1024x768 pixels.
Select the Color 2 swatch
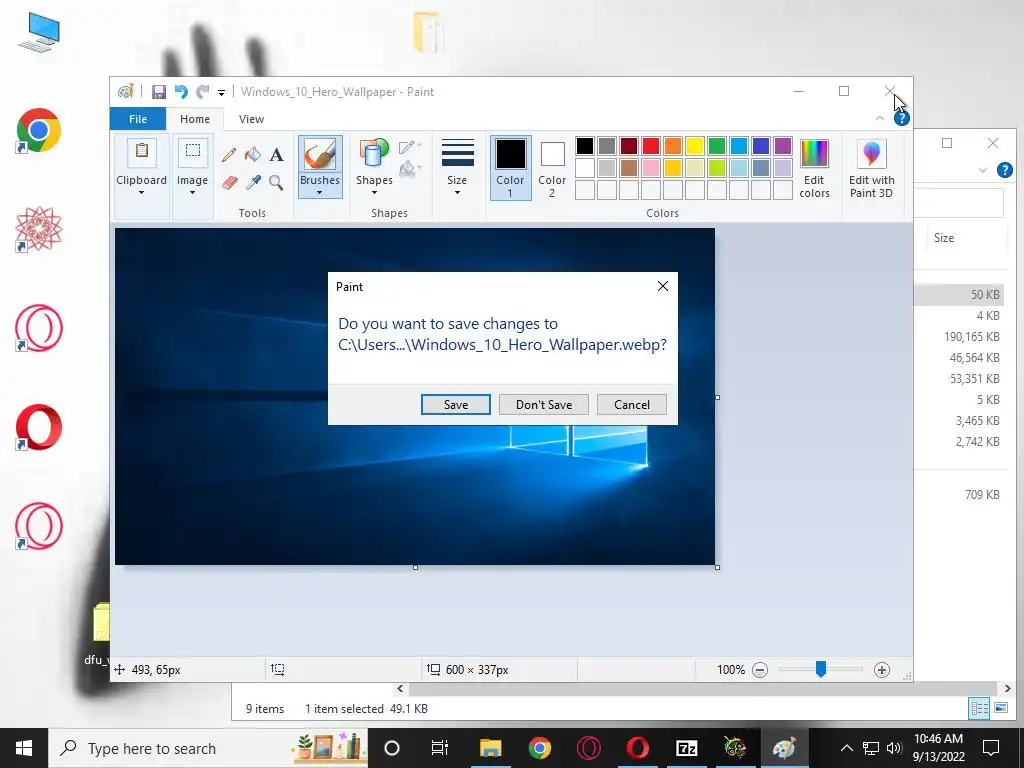click(552, 168)
